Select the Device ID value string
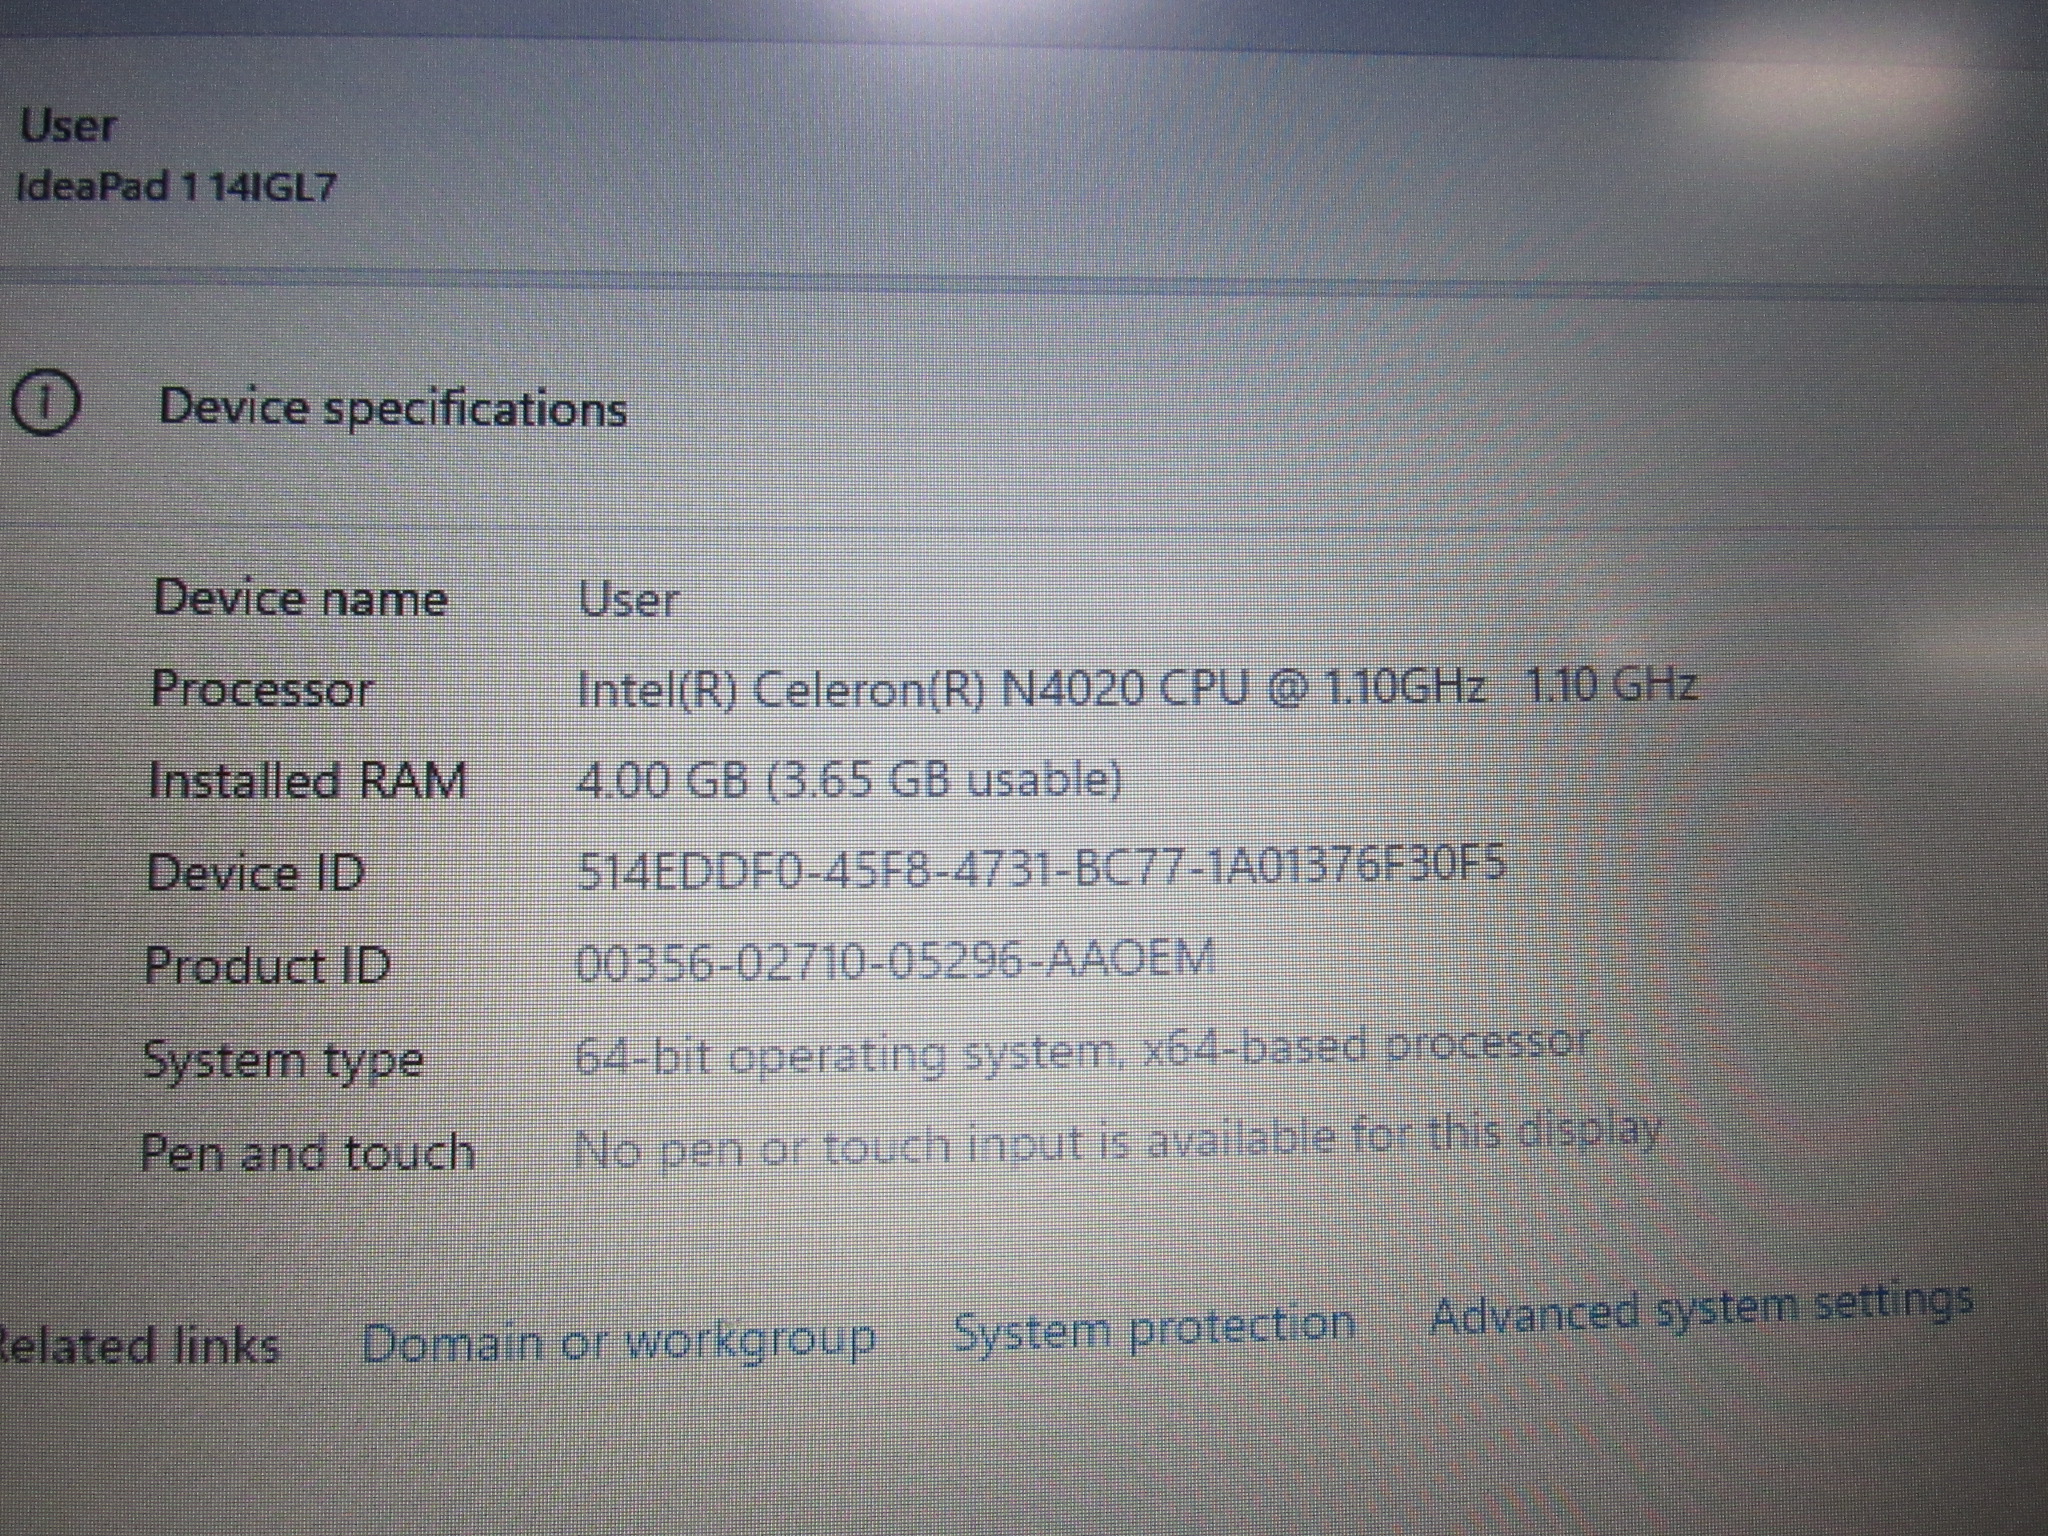 click(x=1041, y=868)
